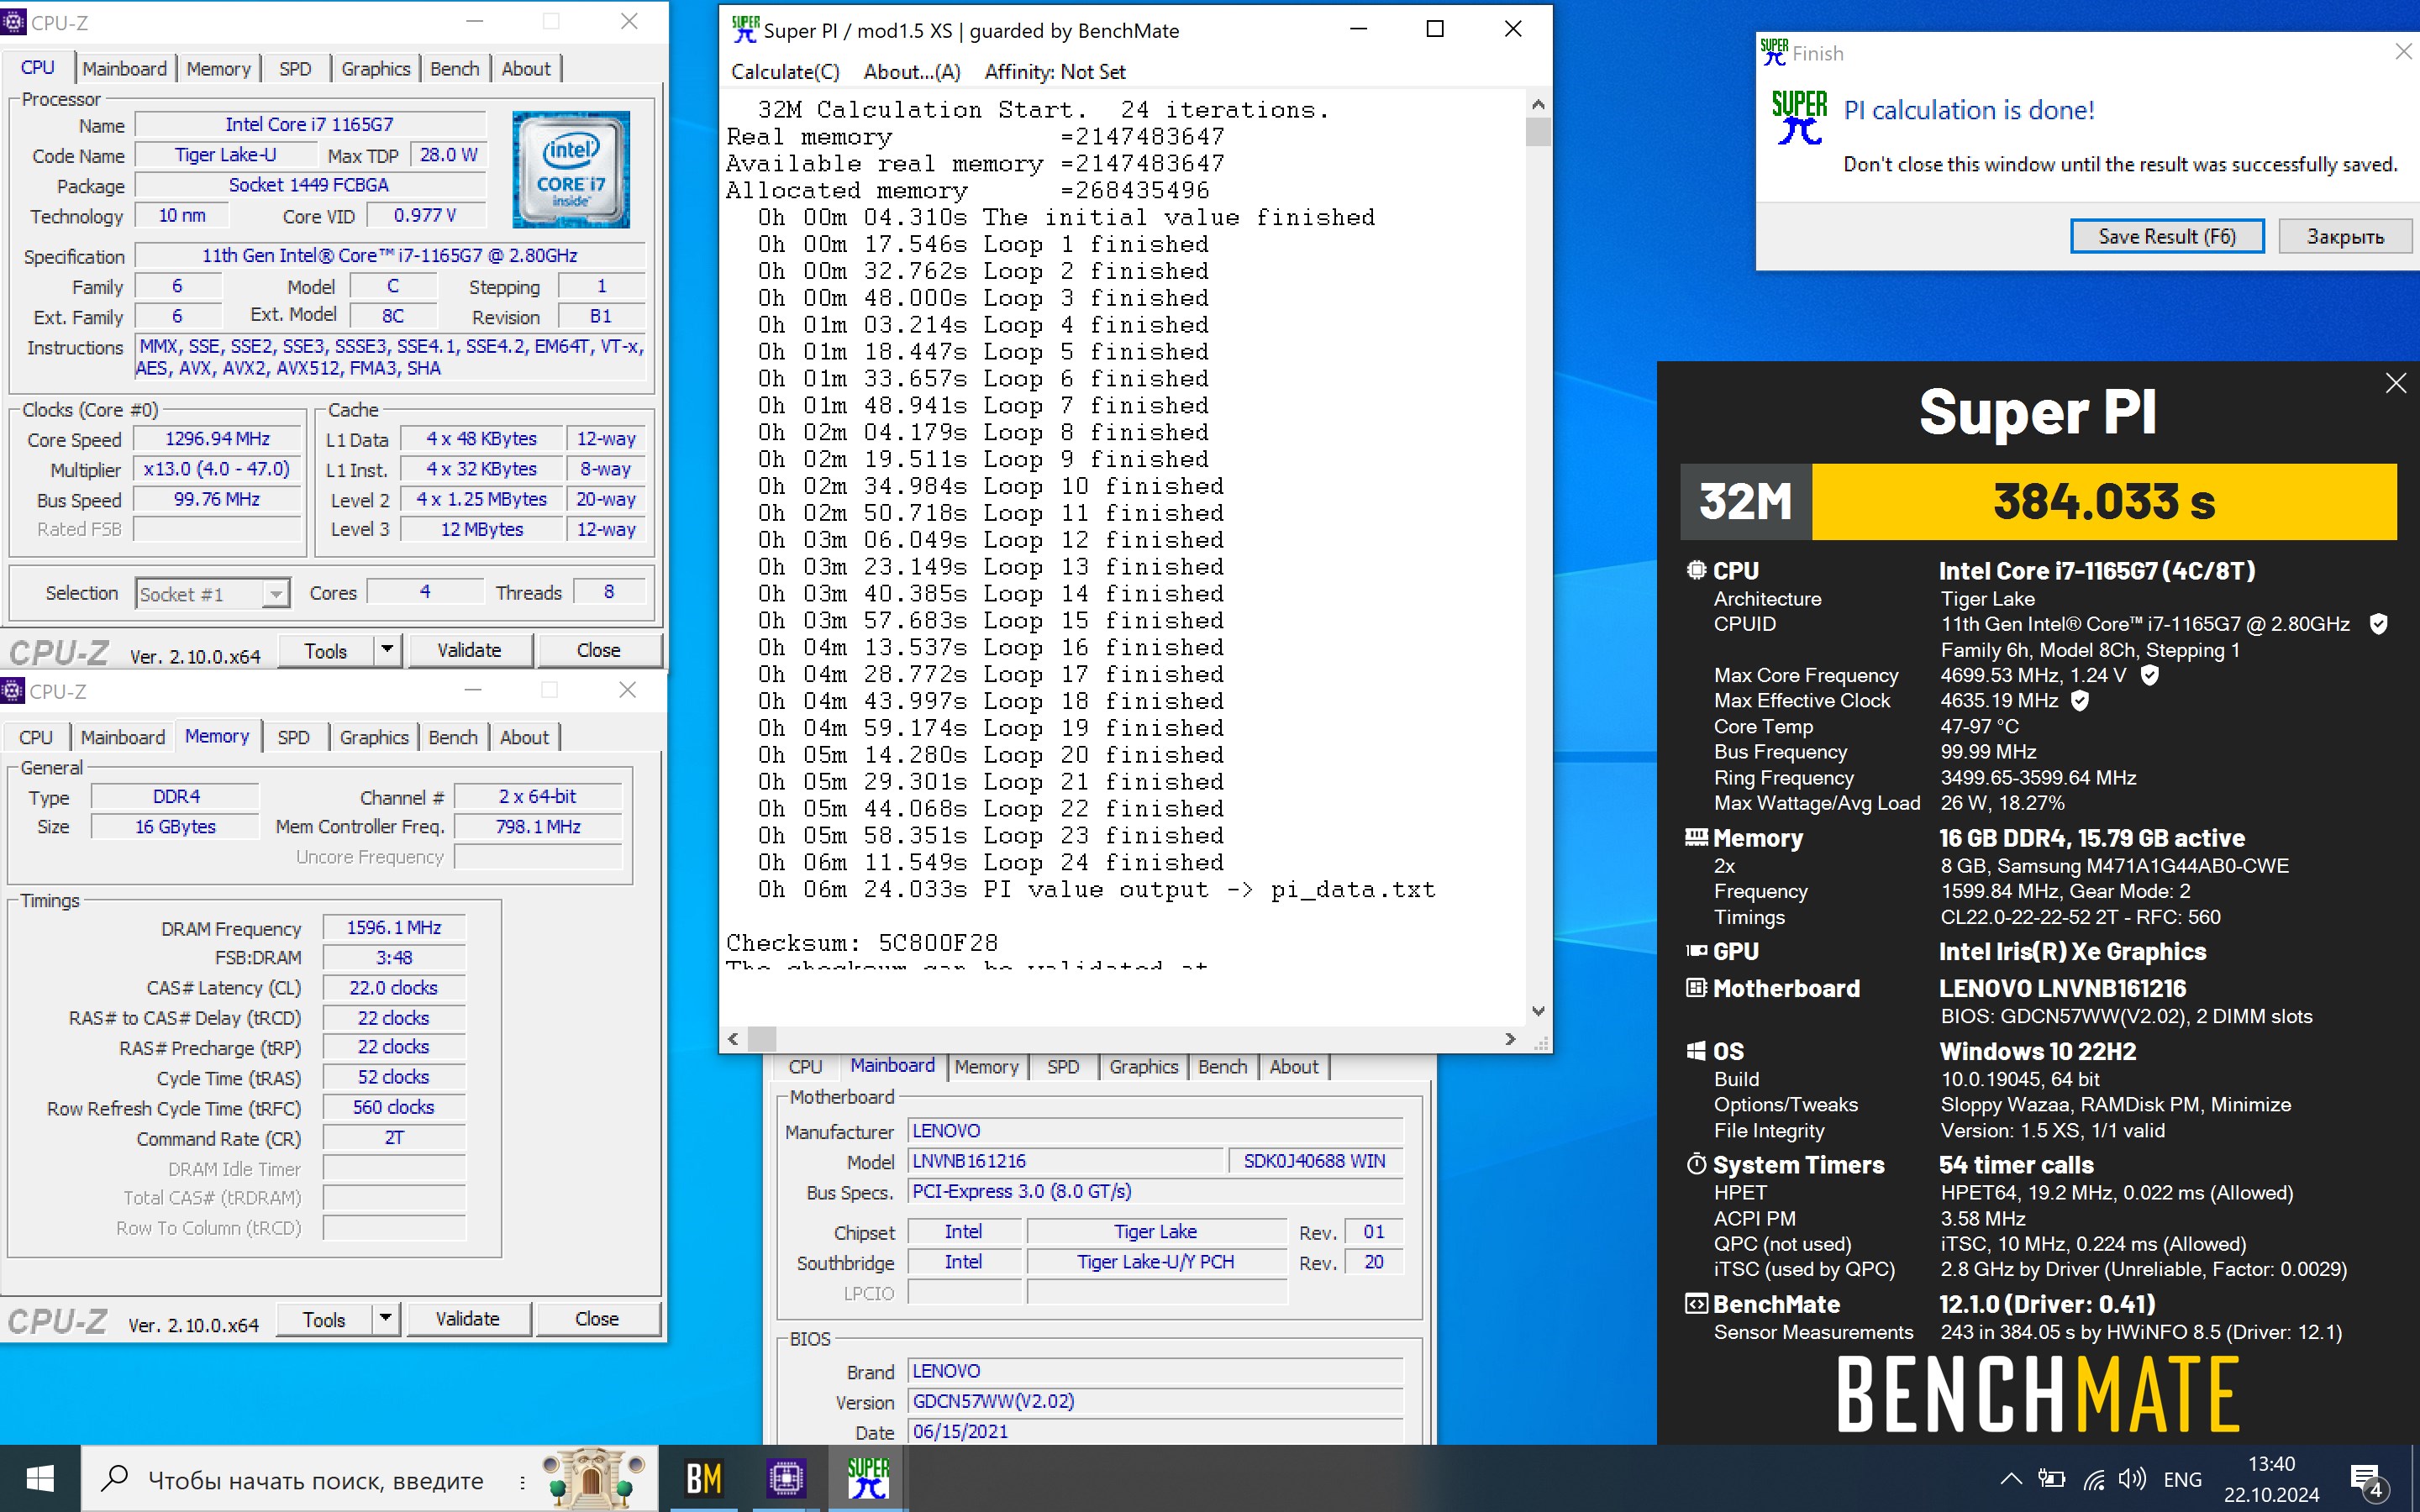This screenshot has height=1512, width=2420.
Task: Click Super PI horizontal scrollbar left arrow
Action: tap(733, 1040)
